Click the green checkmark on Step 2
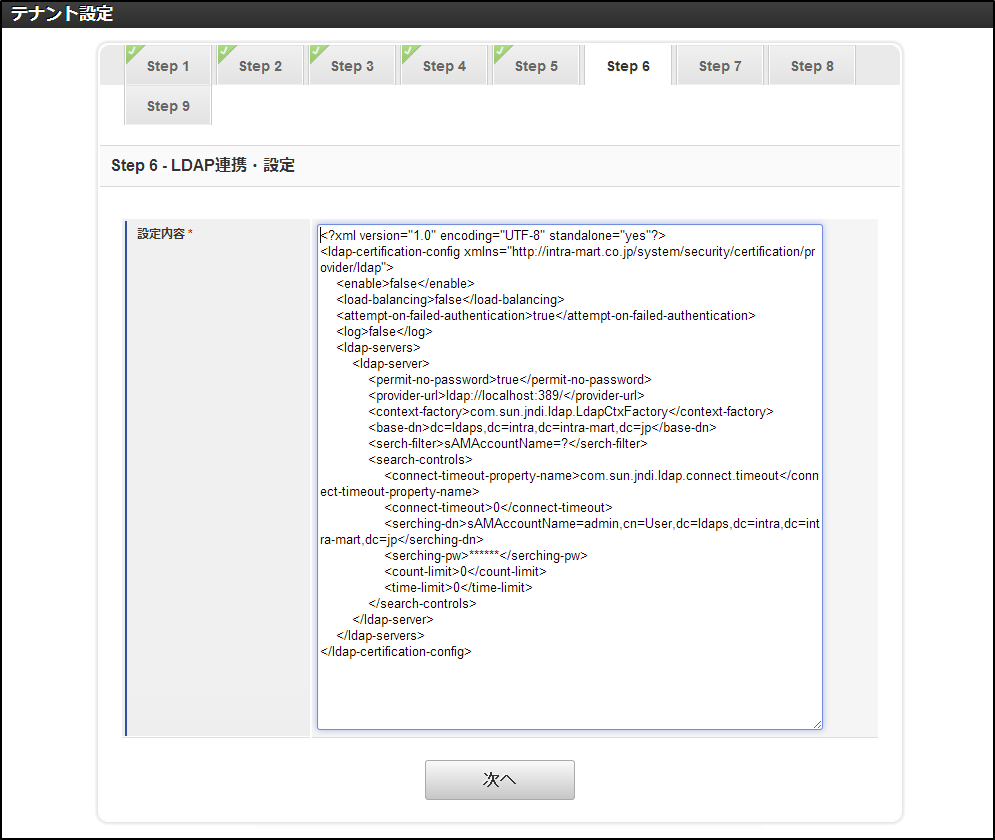The width and height of the screenshot is (995, 840). [x=225, y=52]
